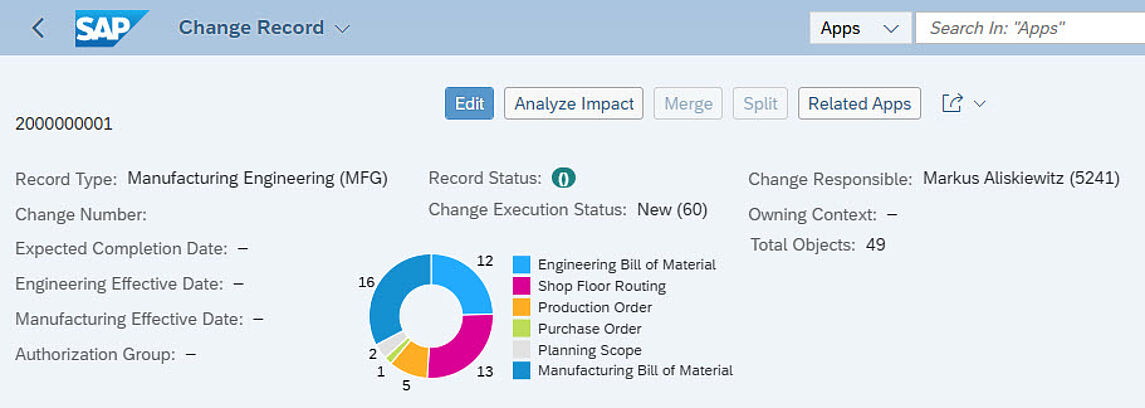Expand the arrow next to the share icon
Screen dimensions: 1145x408
point(980,104)
